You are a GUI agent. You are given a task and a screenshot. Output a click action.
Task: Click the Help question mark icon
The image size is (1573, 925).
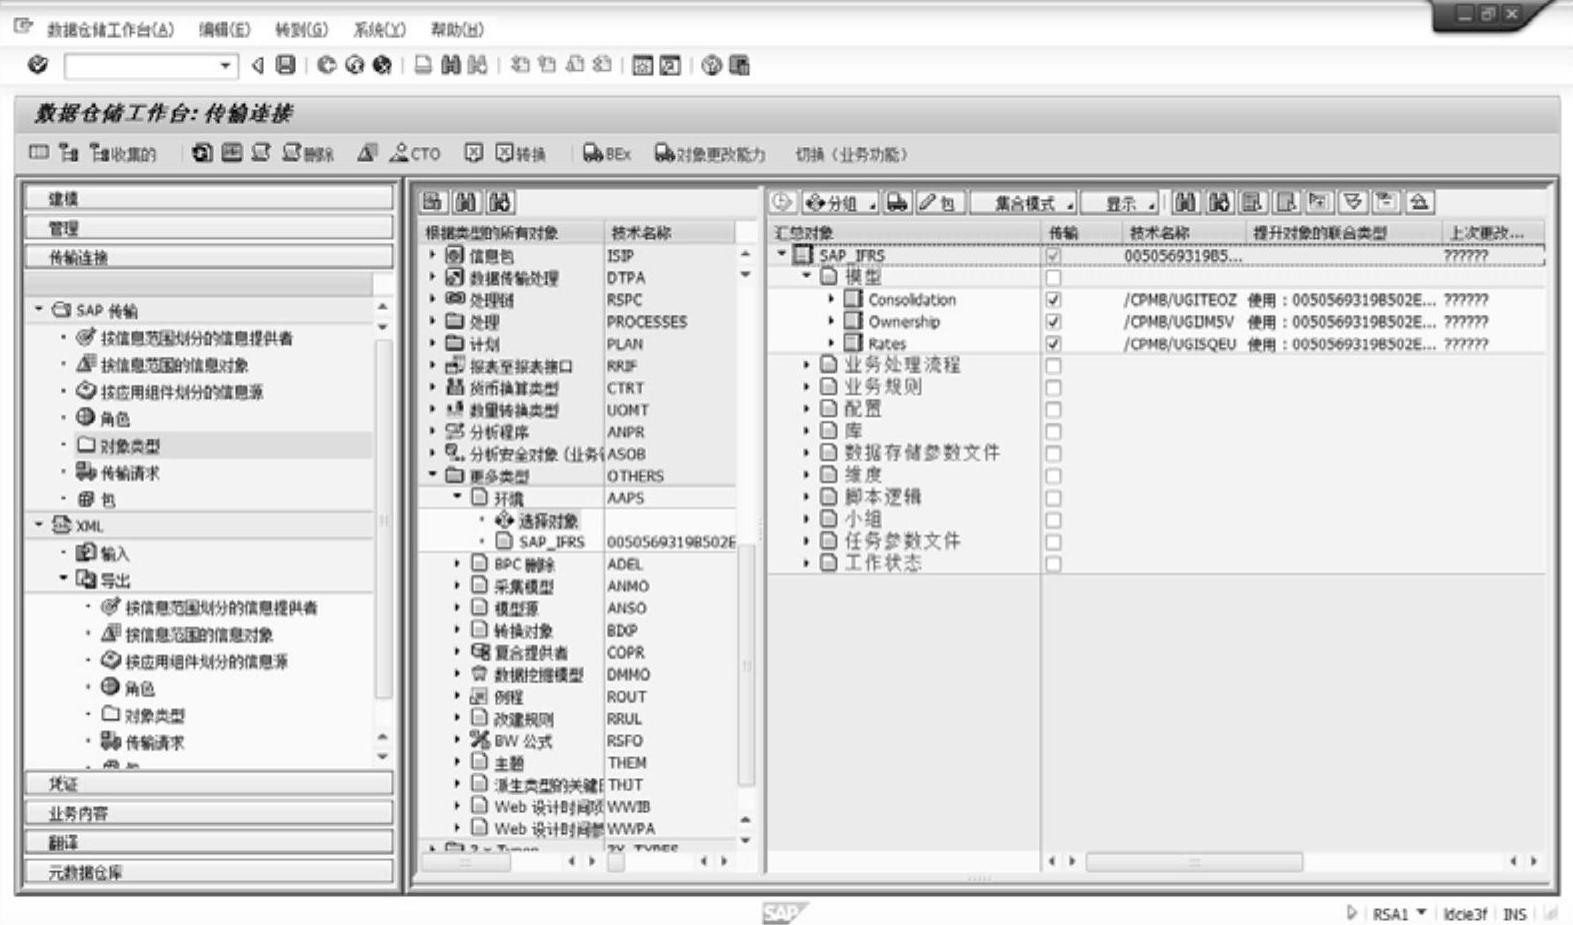click(711, 66)
